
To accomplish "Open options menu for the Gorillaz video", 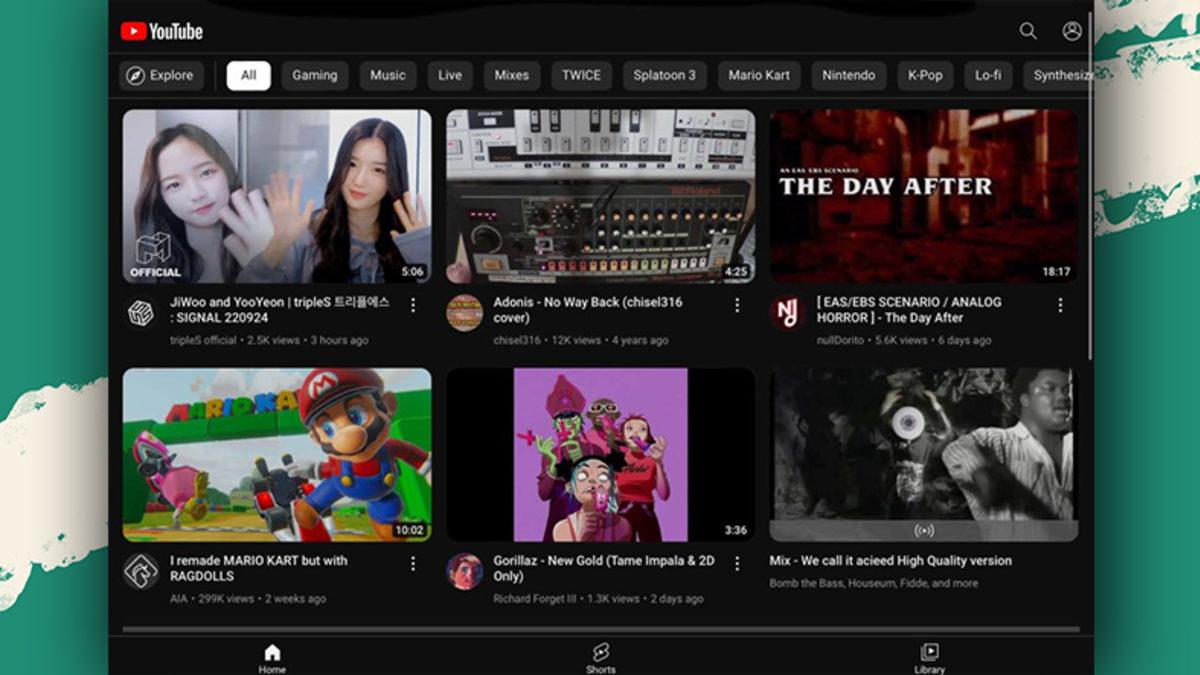I will click(735, 563).
